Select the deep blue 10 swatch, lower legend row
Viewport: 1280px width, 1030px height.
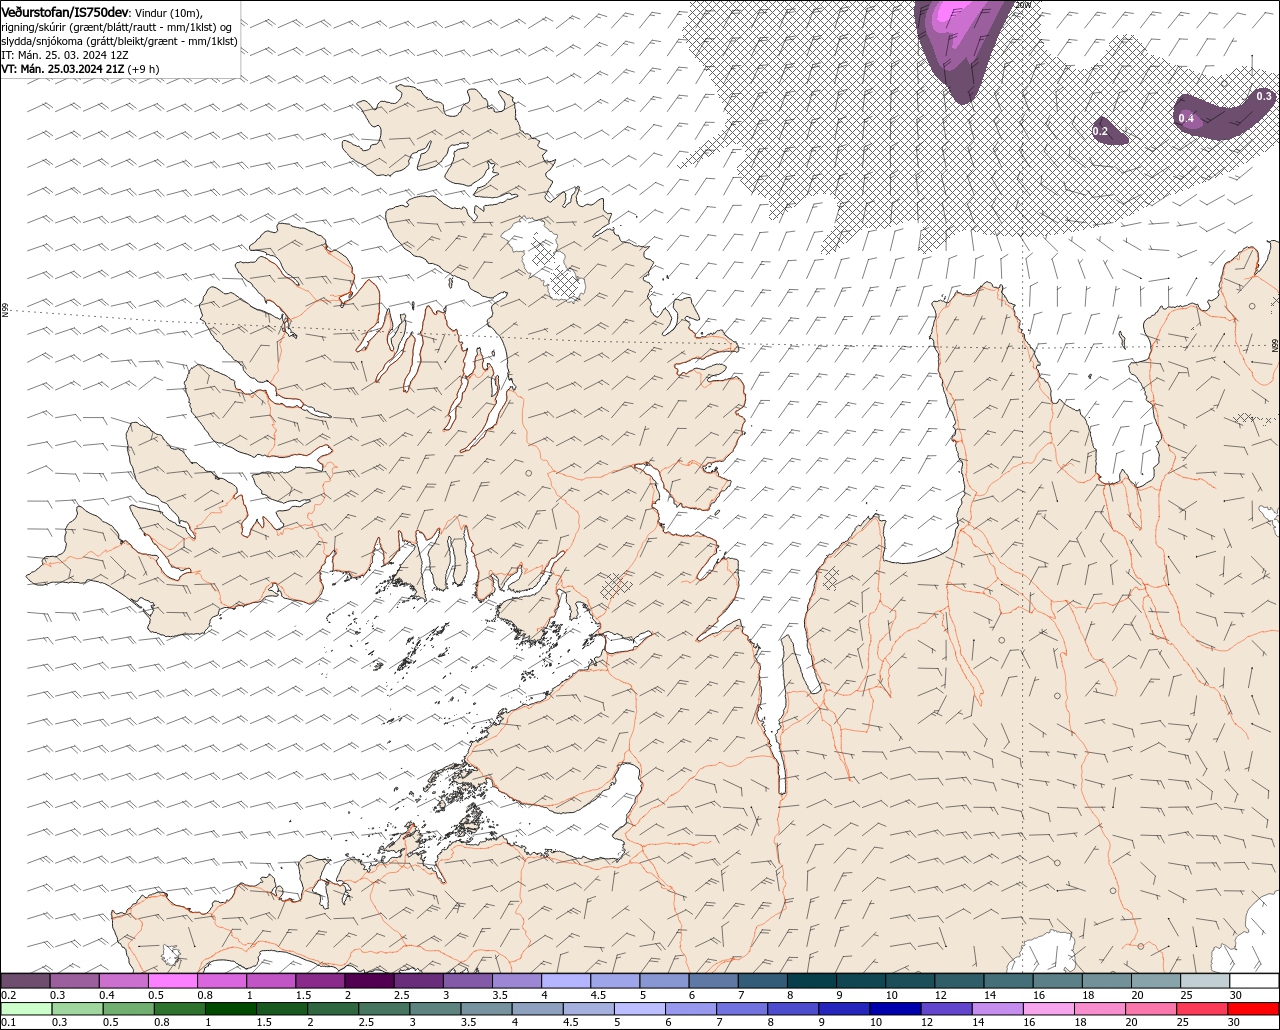point(894,1009)
